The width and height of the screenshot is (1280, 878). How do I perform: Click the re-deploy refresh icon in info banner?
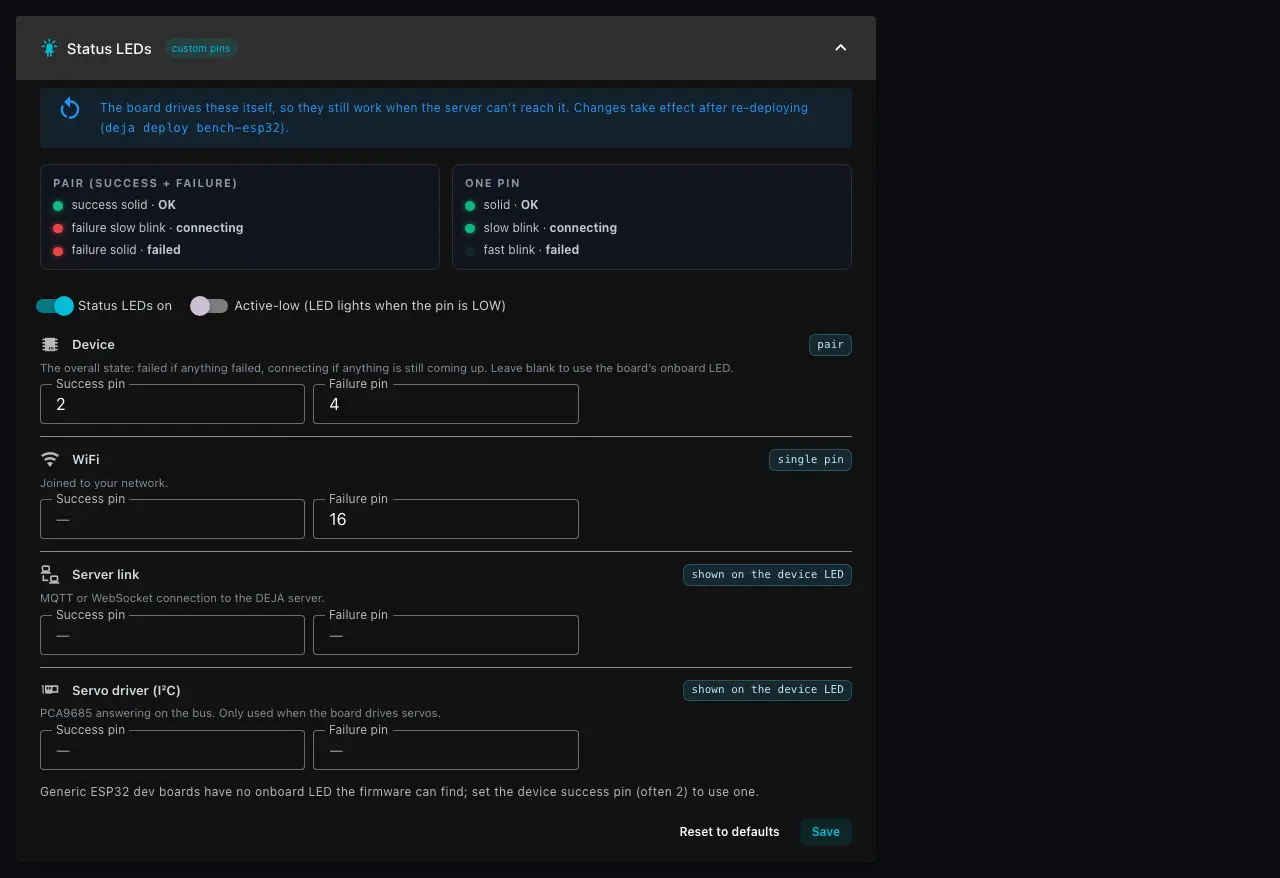[x=70, y=108]
